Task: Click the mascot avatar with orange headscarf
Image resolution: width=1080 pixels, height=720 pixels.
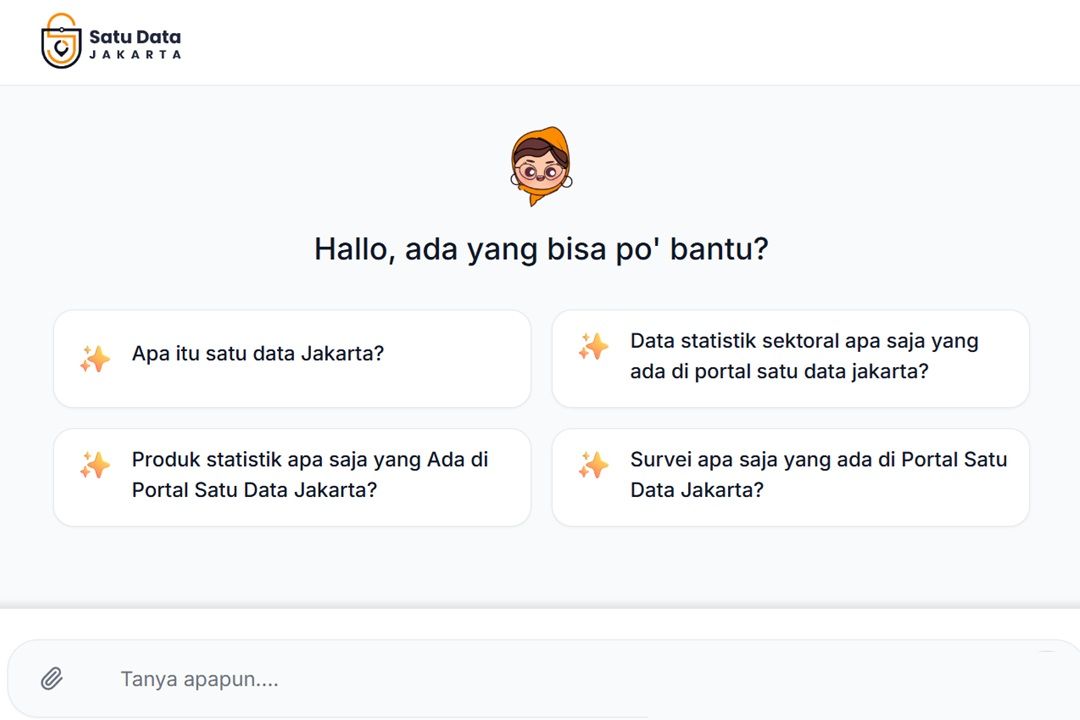Action: (541, 166)
